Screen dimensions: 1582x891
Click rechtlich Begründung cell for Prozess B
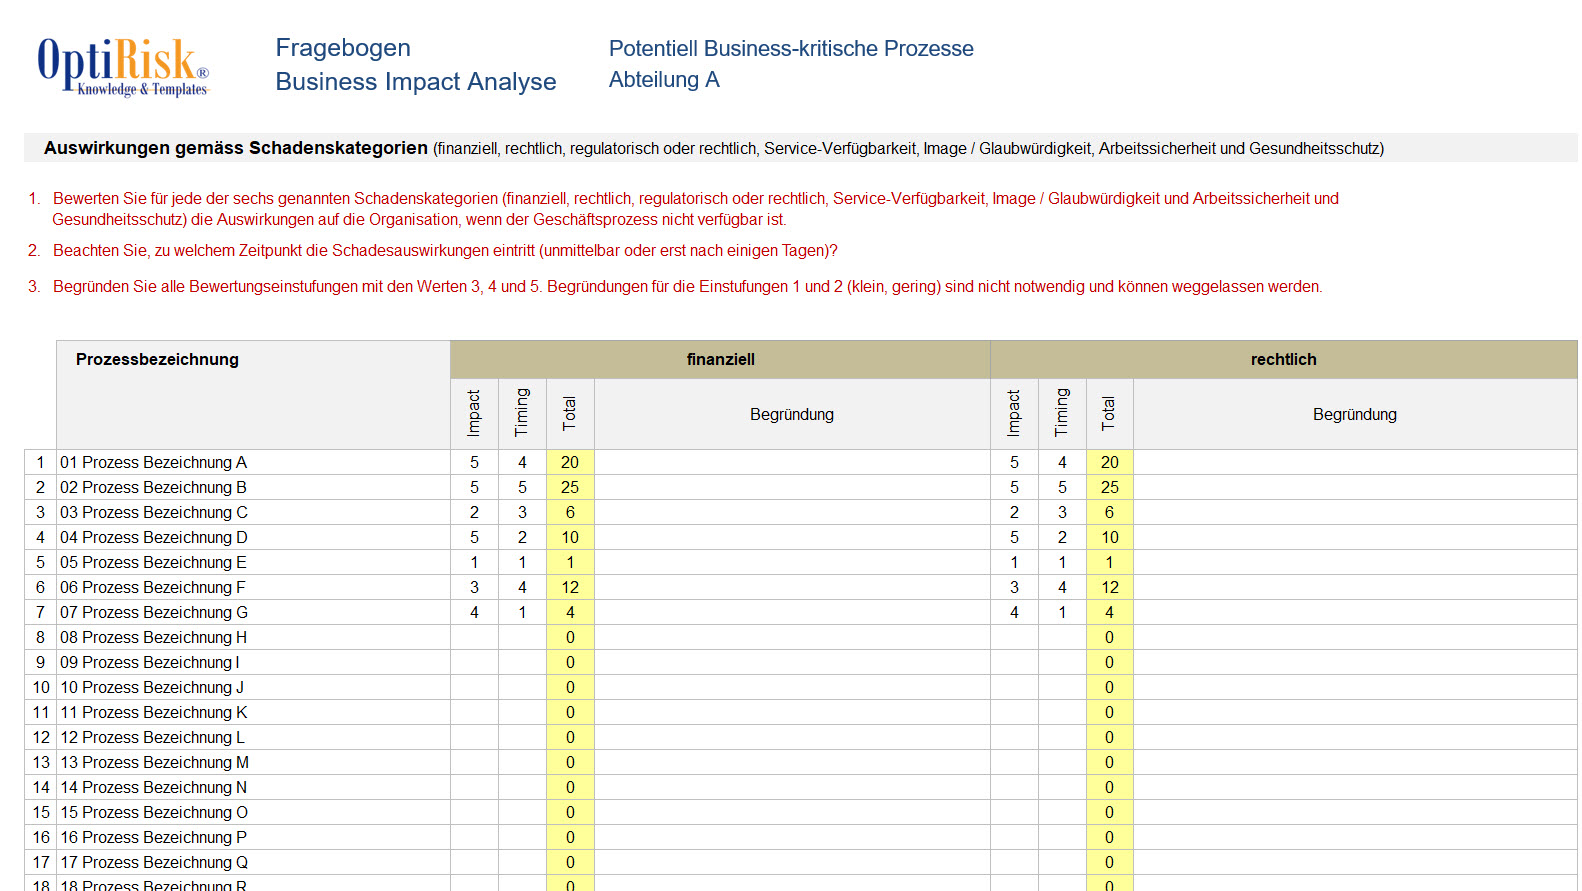[x=1355, y=487]
